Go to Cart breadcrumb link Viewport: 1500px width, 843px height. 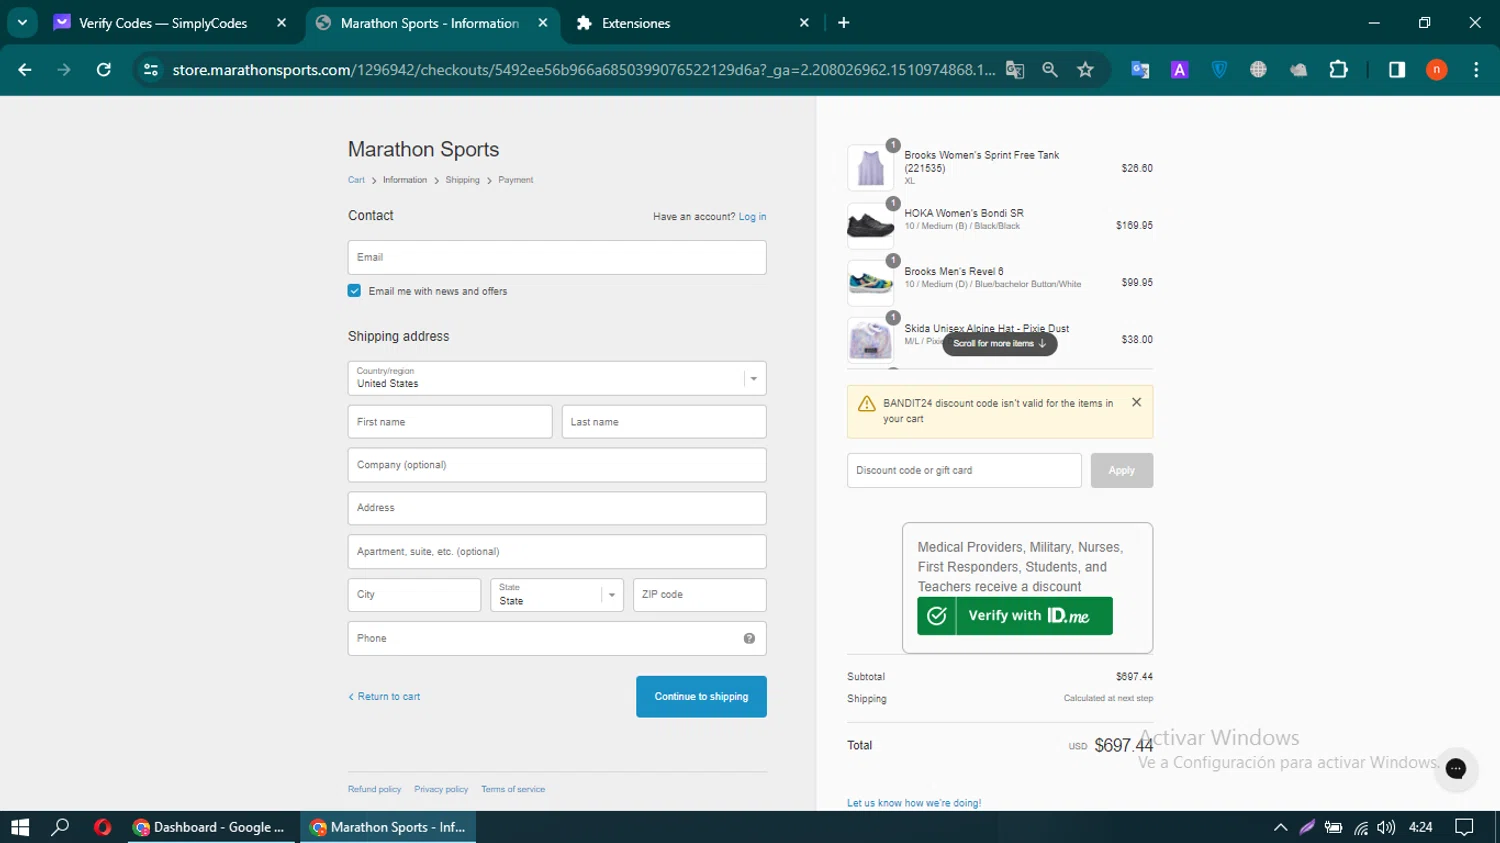(x=356, y=180)
